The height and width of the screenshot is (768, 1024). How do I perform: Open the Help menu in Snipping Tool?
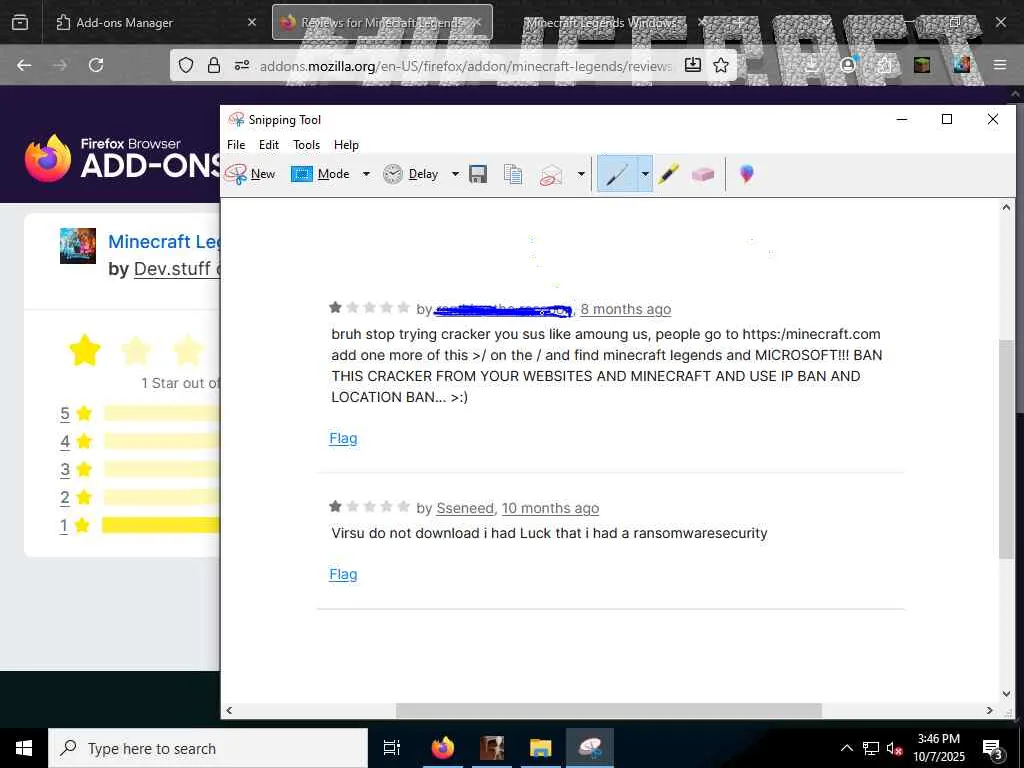(x=346, y=145)
